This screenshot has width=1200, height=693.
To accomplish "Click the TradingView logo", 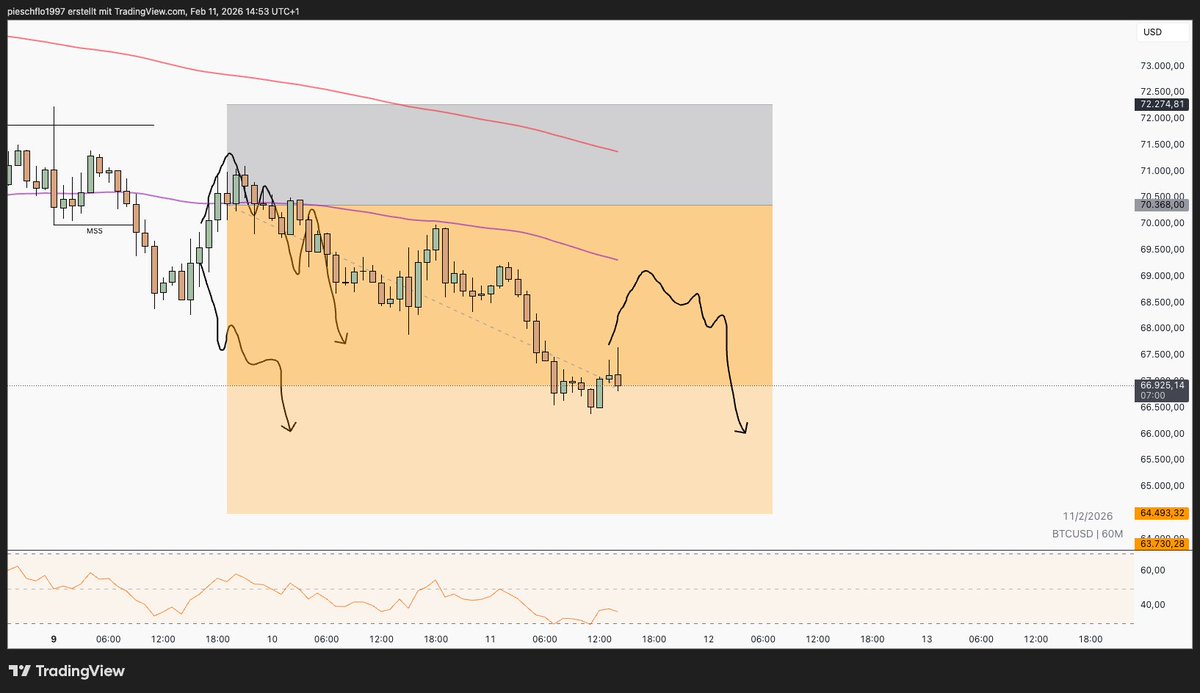I will pos(66,671).
